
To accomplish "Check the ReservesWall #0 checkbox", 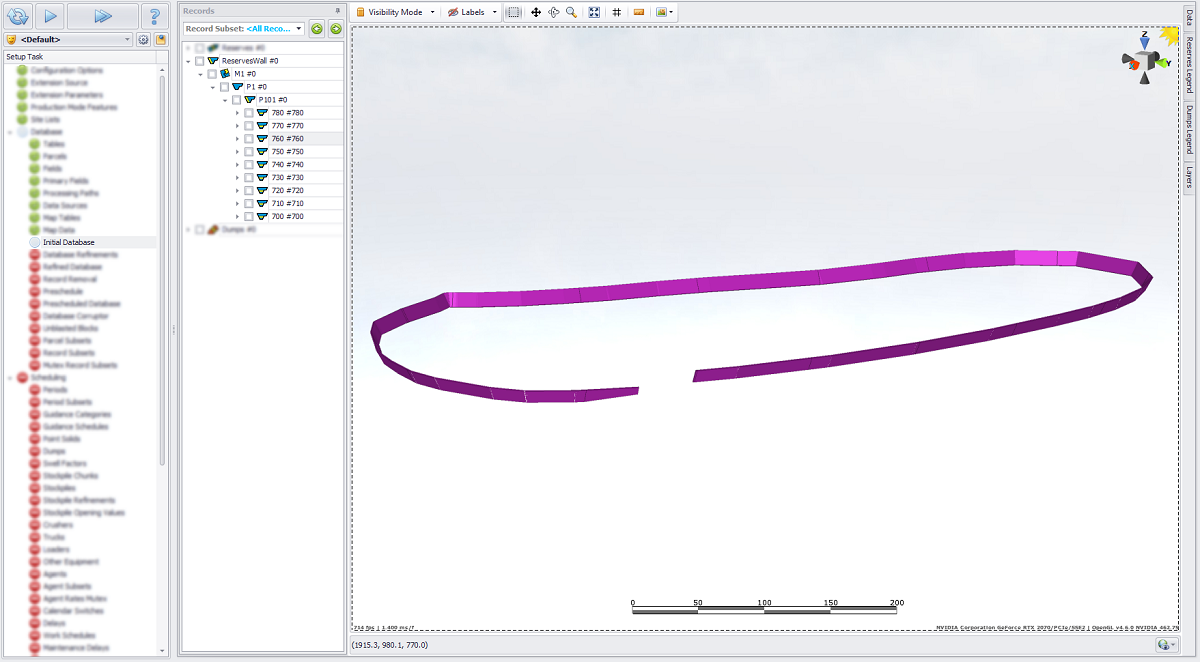I will click(x=200, y=61).
